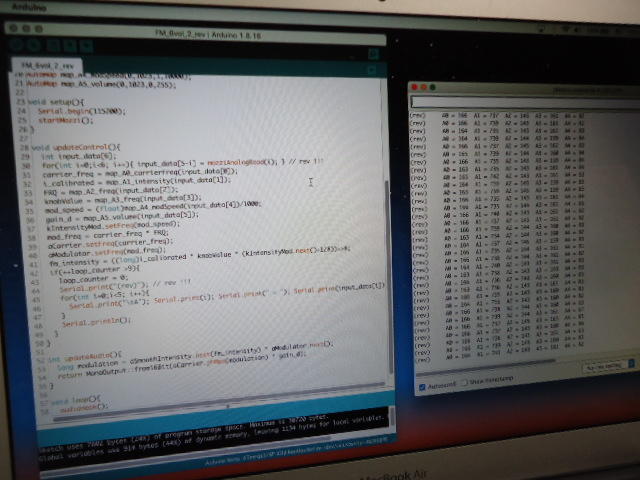
Task: Open the line ending dropdown in the serial monitor
Action: [608, 366]
